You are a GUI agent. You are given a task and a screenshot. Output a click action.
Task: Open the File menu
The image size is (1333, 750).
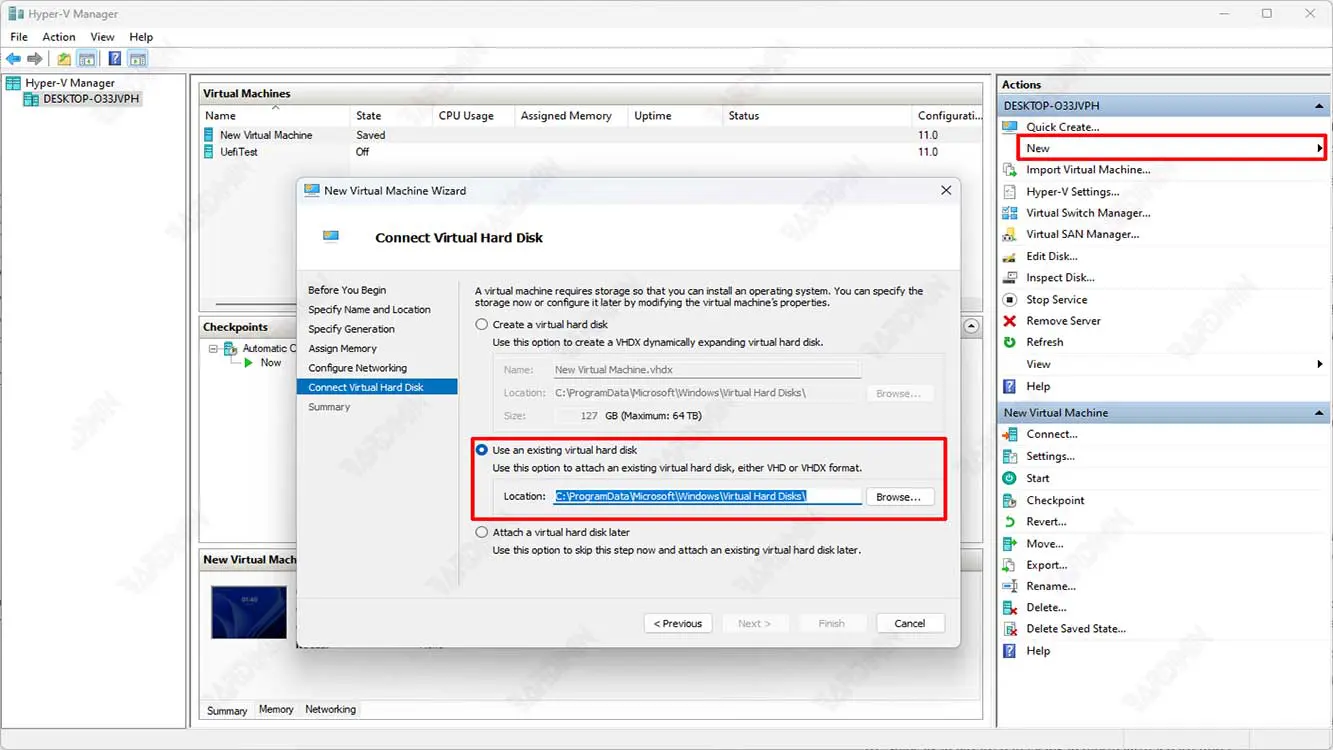pos(19,37)
